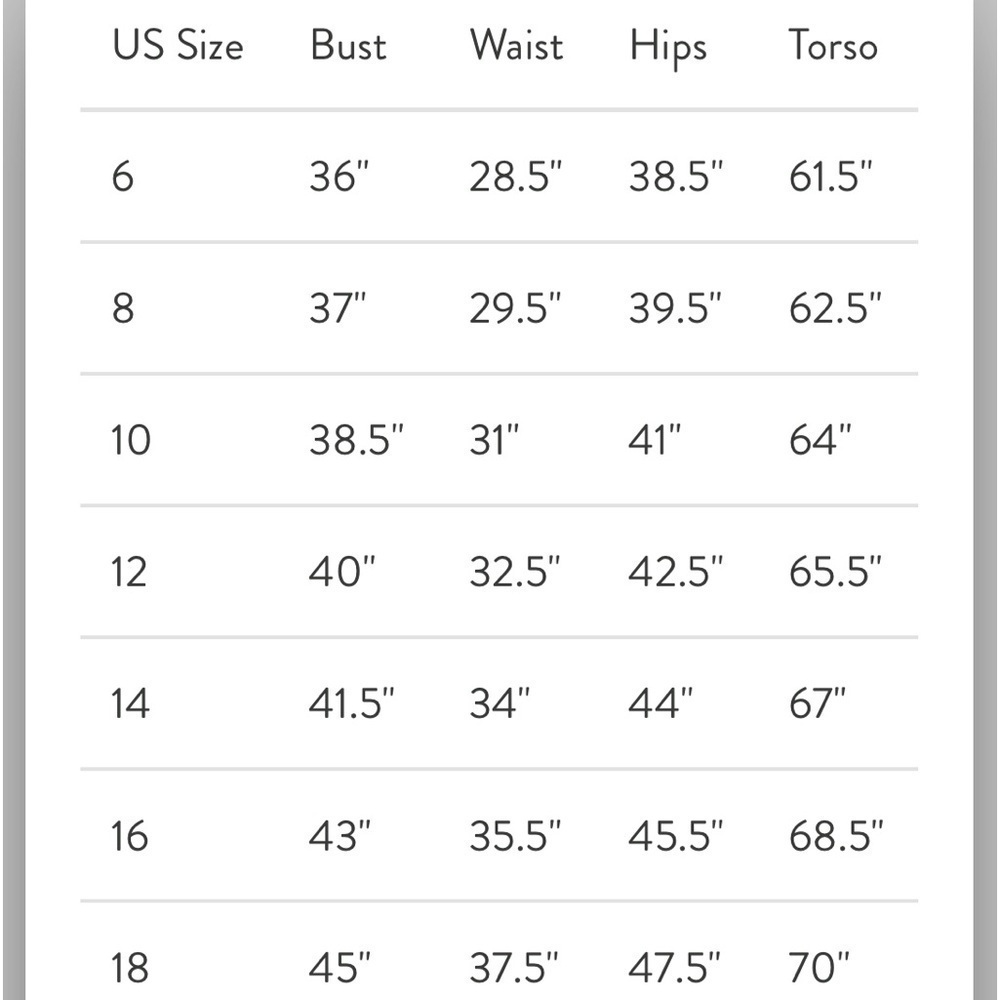
Task: Click the 41.5" bust measurement
Action: click(x=351, y=703)
